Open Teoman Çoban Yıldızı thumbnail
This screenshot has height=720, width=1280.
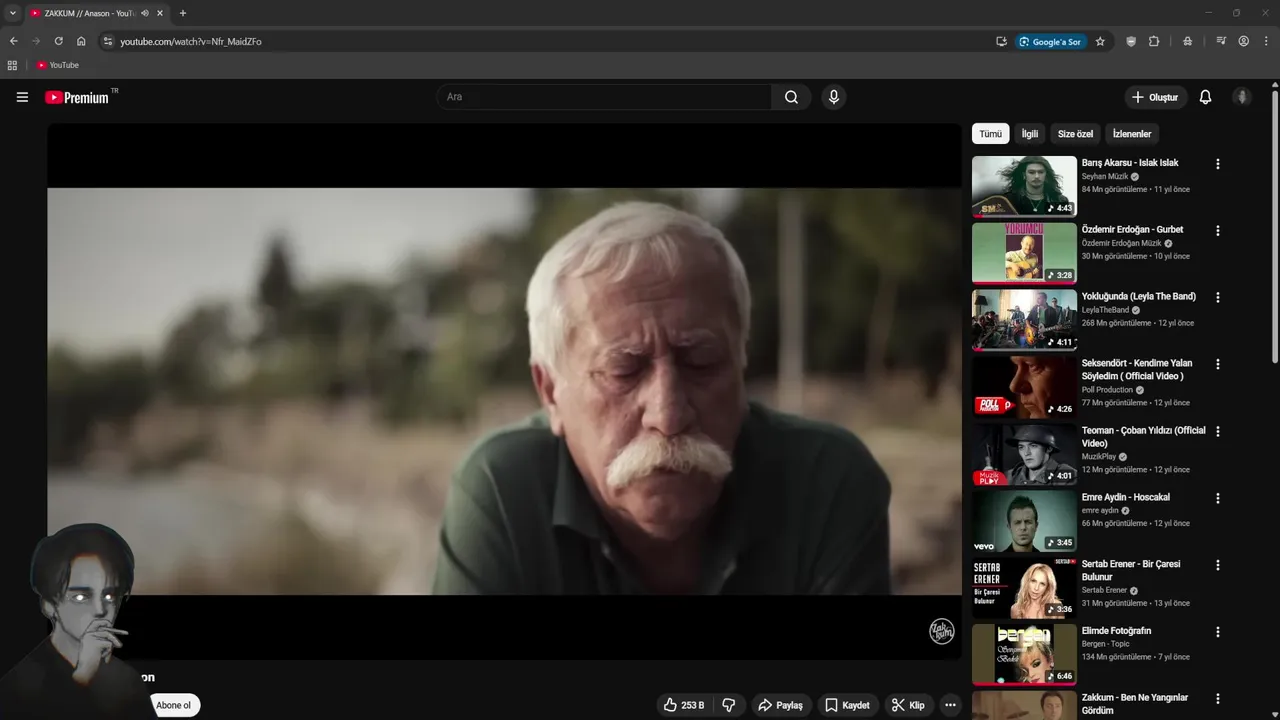tap(1024, 454)
